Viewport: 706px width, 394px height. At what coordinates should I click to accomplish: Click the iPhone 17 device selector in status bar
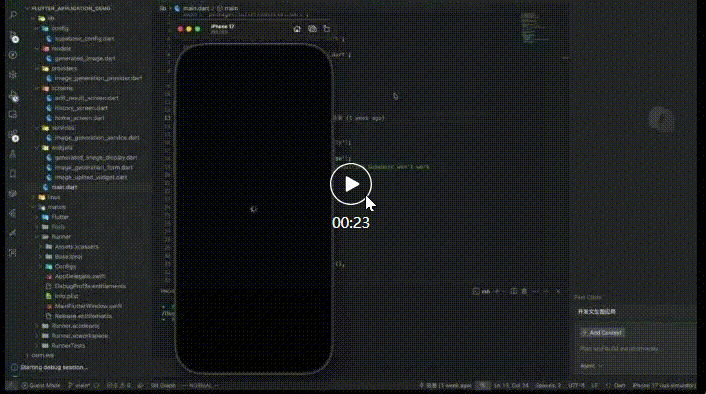coord(664,385)
